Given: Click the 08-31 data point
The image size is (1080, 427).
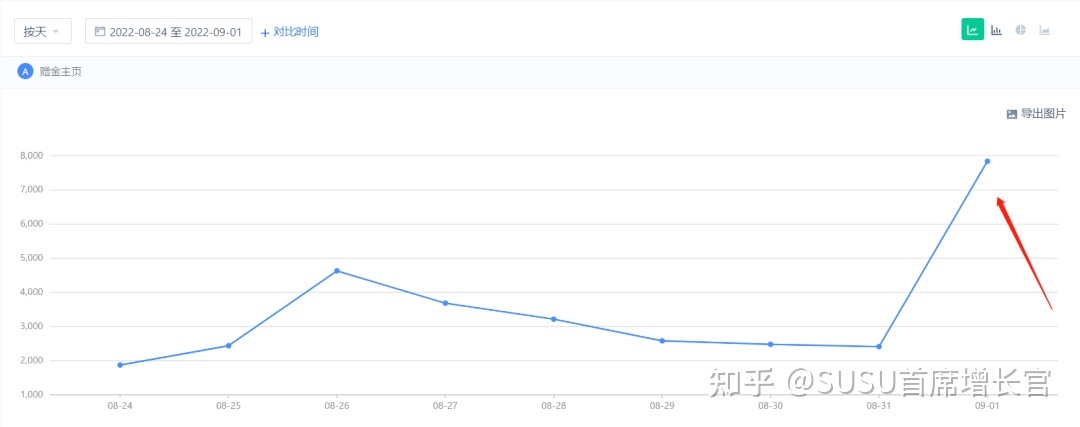Looking at the screenshot, I should pos(879,347).
